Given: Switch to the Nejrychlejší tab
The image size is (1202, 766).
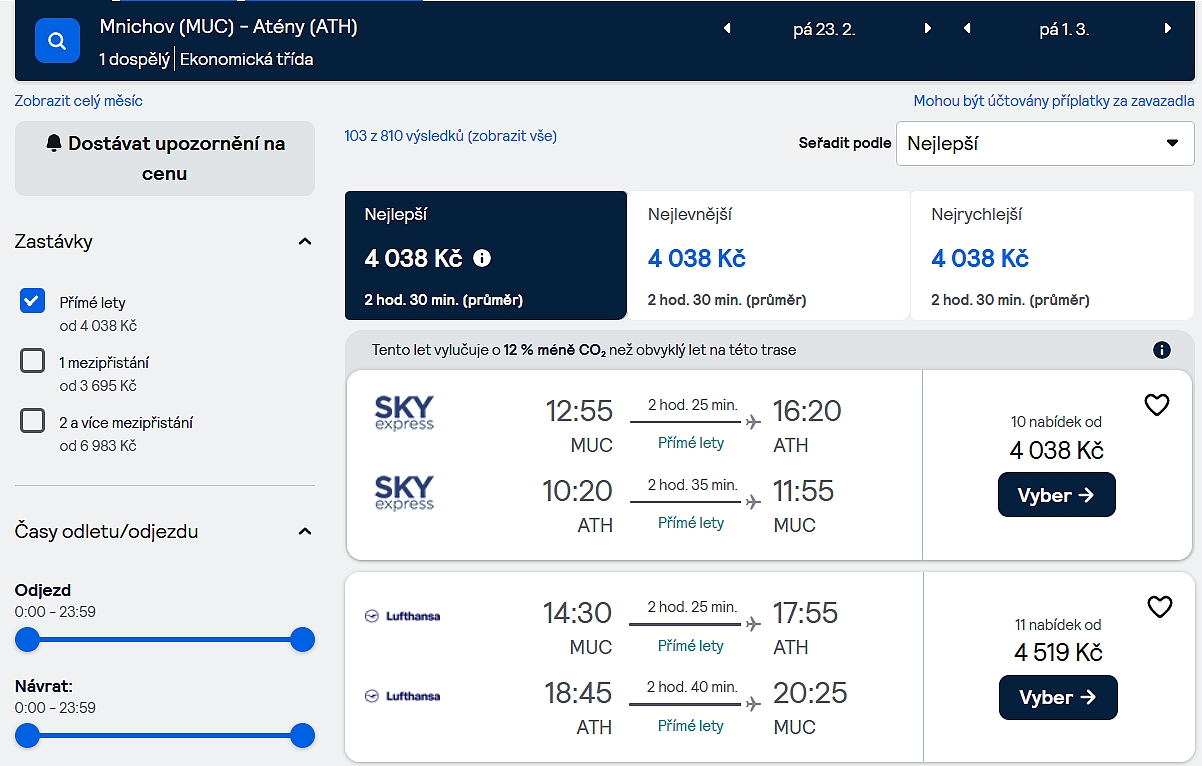Looking at the screenshot, I should (1051, 255).
